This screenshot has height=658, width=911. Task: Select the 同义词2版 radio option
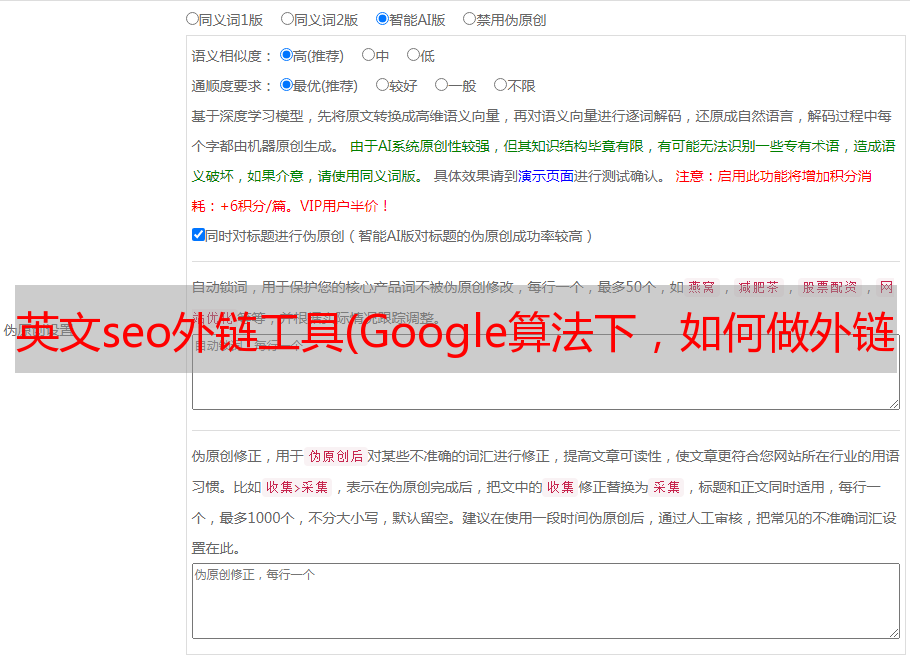[287, 19]
